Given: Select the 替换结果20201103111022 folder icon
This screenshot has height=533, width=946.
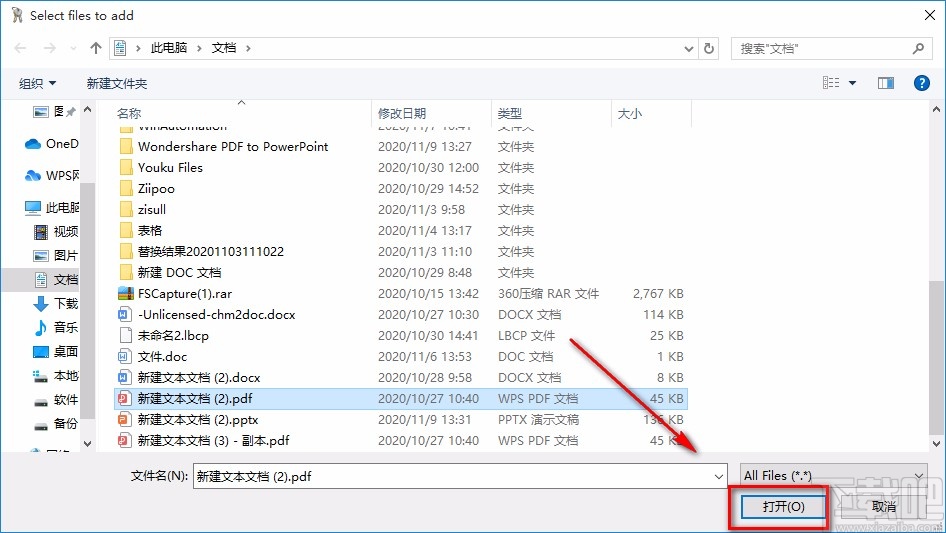Looking at the screenshot, I should (x=125, y=252).
